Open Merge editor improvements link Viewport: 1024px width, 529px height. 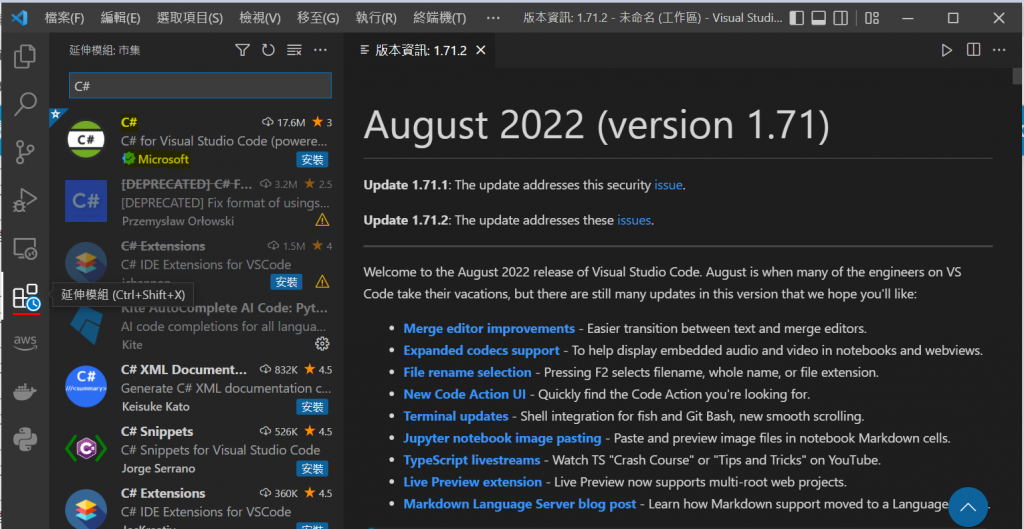pyautogui.click(x=489, y=329)
